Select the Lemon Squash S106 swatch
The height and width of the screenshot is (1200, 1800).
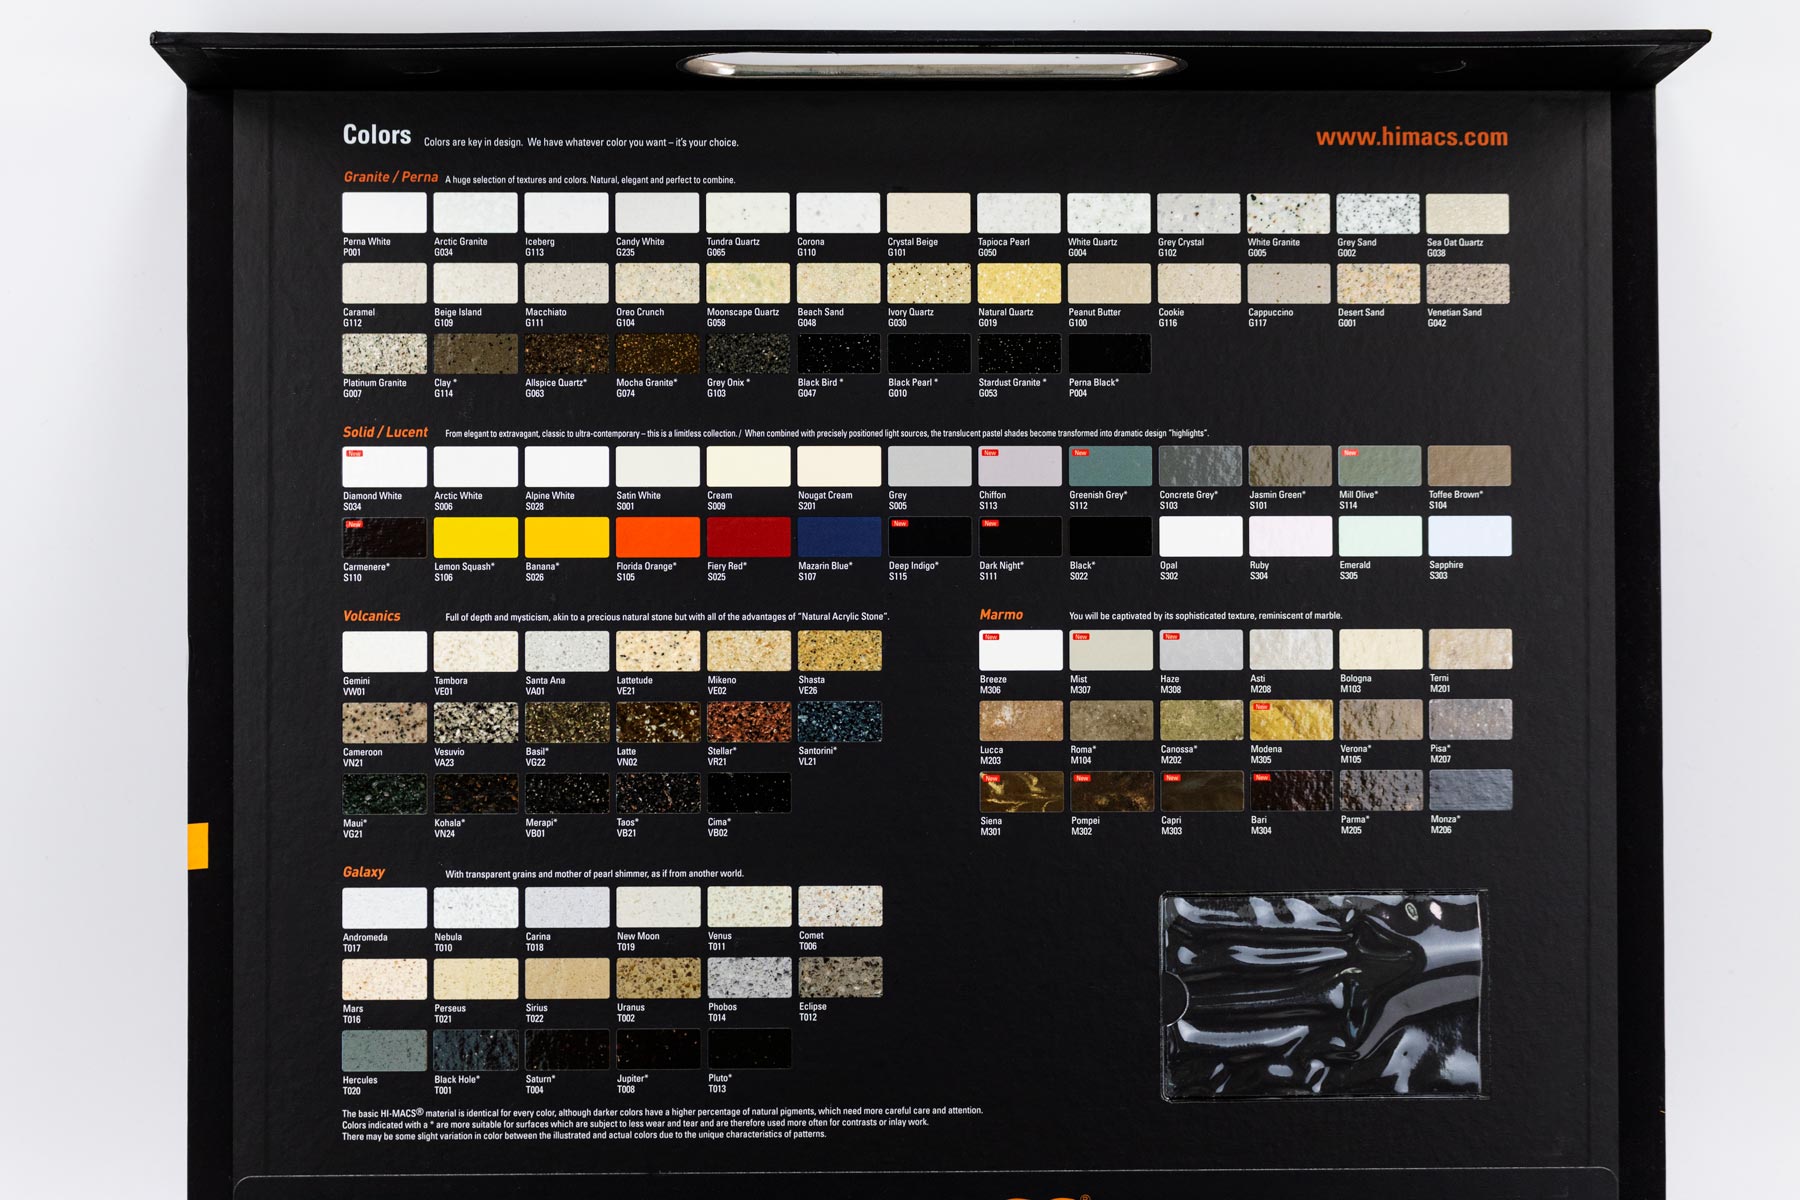(476, 537)
